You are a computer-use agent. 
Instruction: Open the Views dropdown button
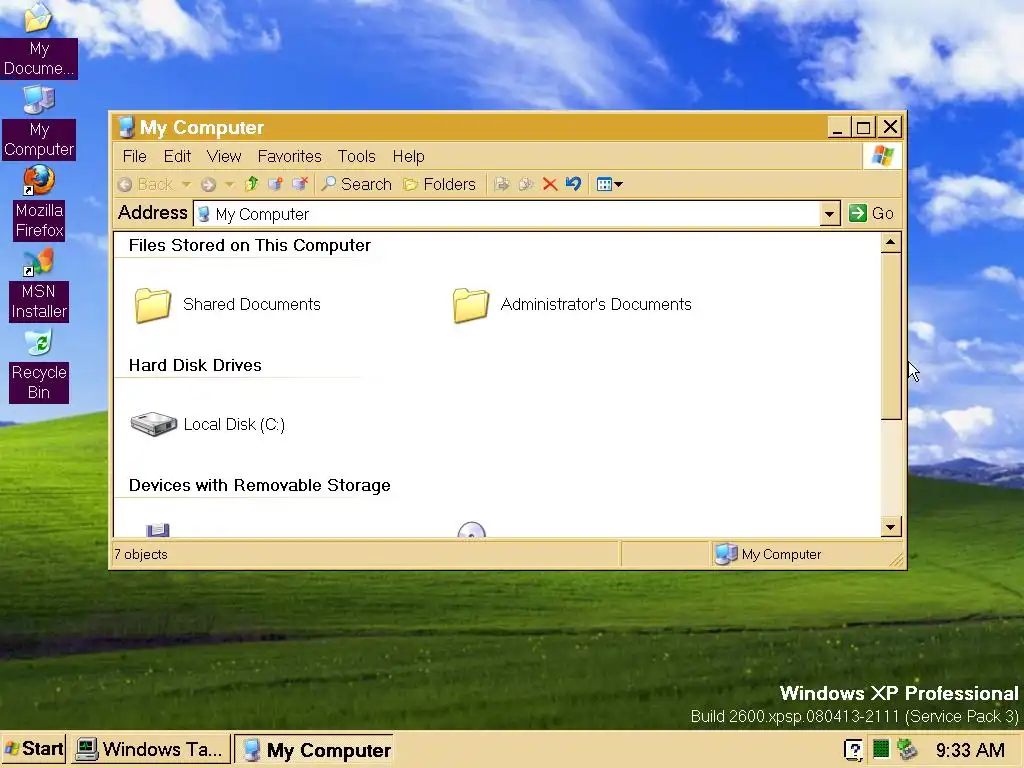click(x=609, y=184)
